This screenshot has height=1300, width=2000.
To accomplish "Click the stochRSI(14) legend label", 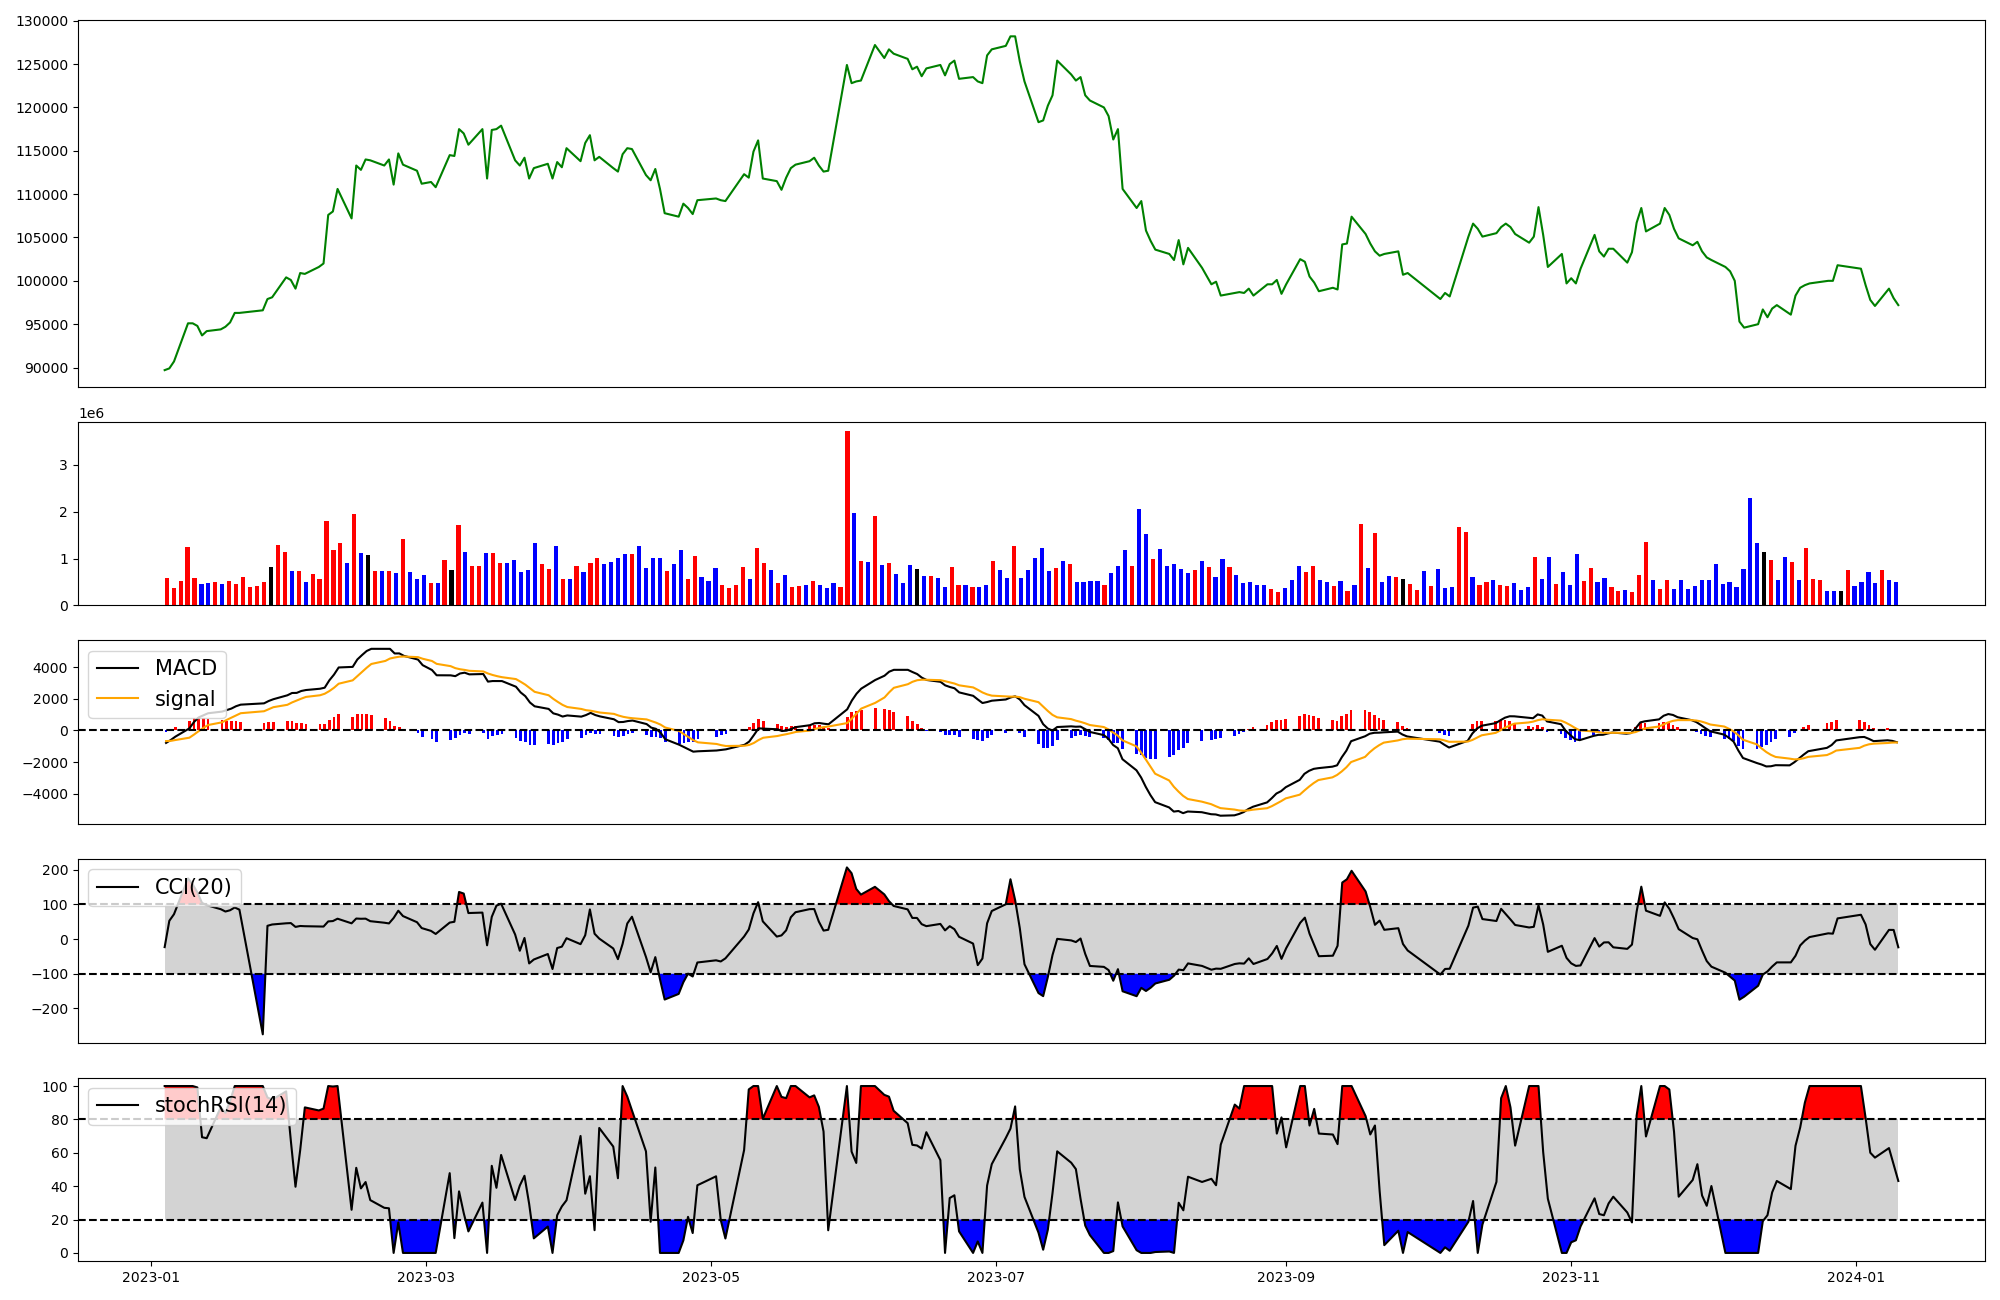I will coord(220,1105).
